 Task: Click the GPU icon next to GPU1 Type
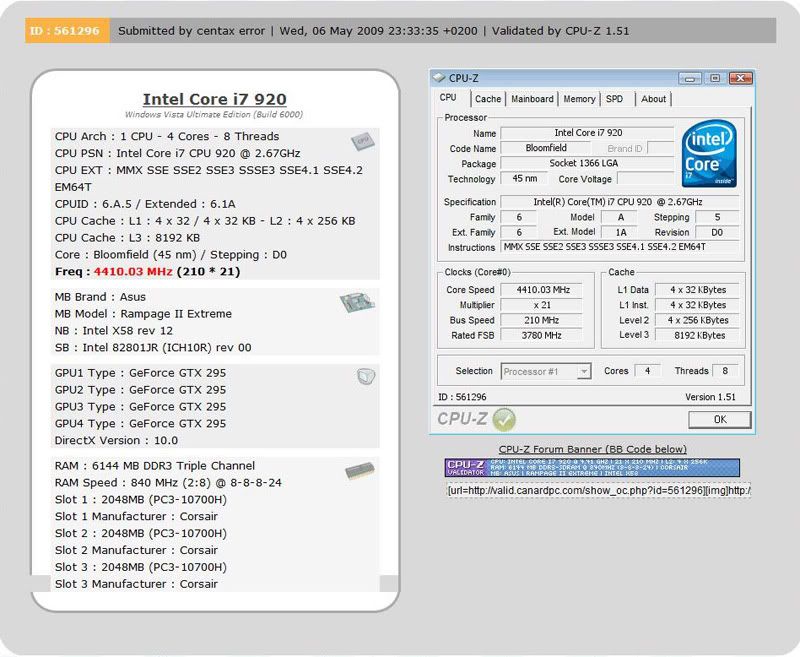(x=365, y=376)
